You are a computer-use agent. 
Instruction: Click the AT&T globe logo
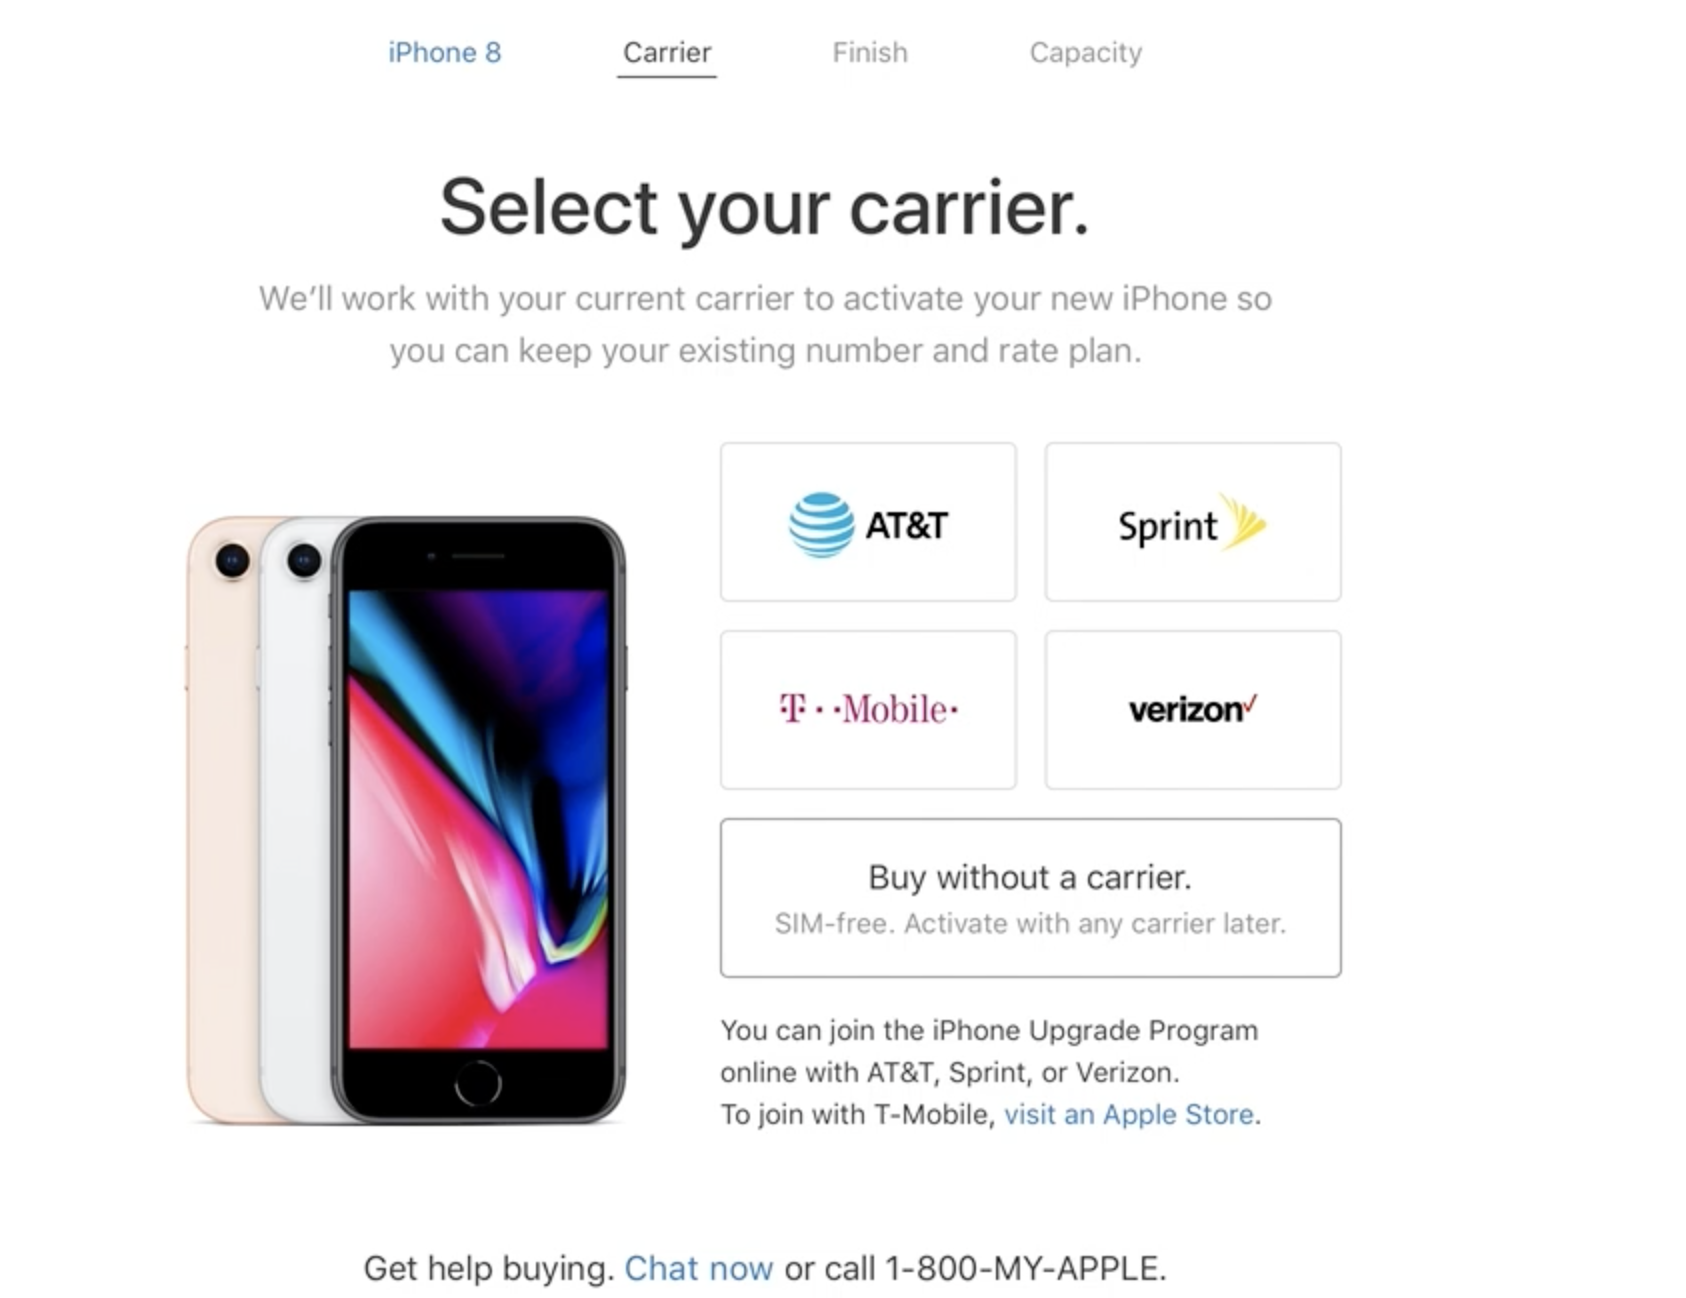click(x=821, y=524)
